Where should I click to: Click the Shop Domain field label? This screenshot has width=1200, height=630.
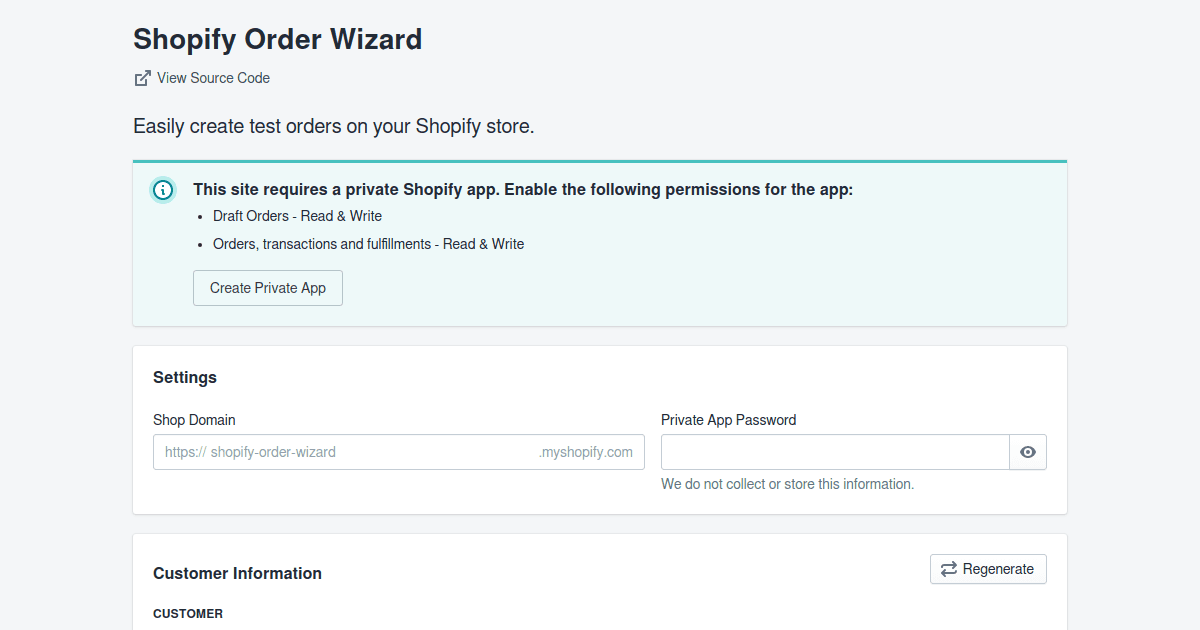(x=194, y=419)
